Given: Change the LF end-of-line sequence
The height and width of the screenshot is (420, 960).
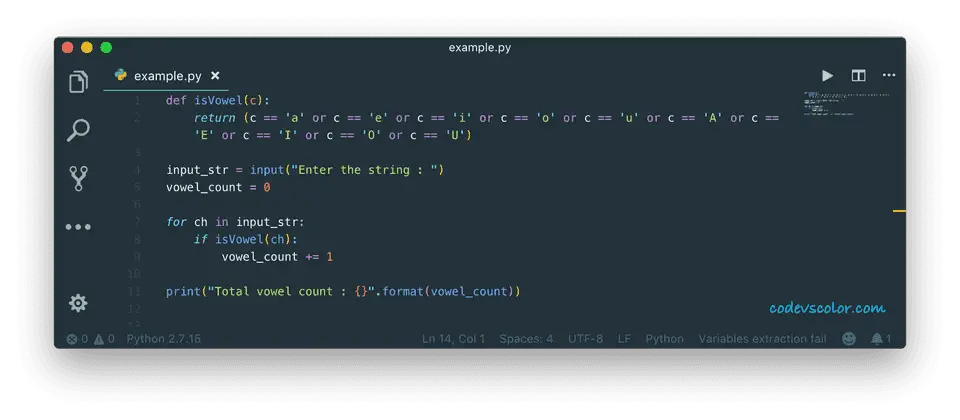Looking at the screenshot, I should [x=624, y=339].
